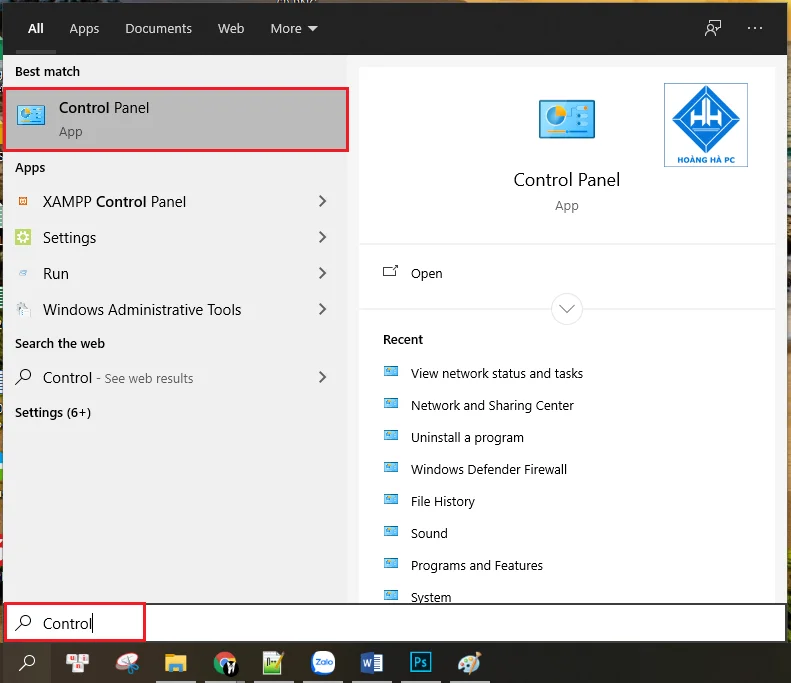Click the Settings (6+) heading
The image size is (791, 683).
[x=53, y=413]
